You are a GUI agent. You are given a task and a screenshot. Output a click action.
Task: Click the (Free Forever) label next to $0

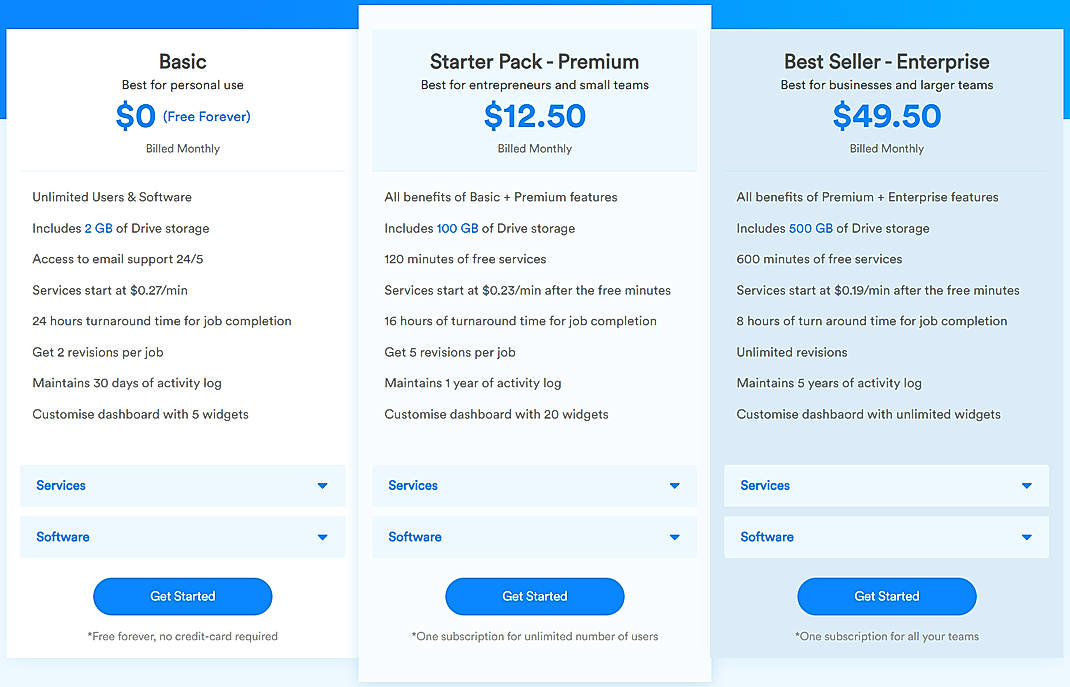(205, 117)
